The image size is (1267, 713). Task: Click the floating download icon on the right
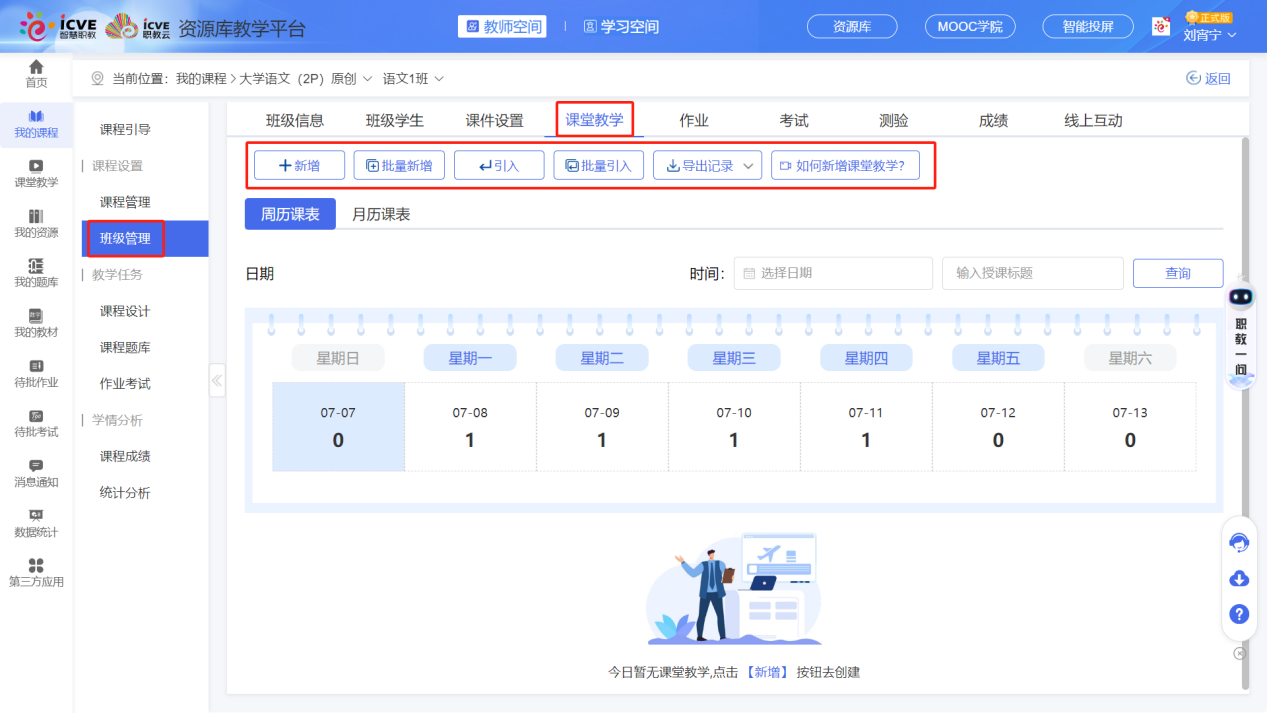tap(1239, 579)
